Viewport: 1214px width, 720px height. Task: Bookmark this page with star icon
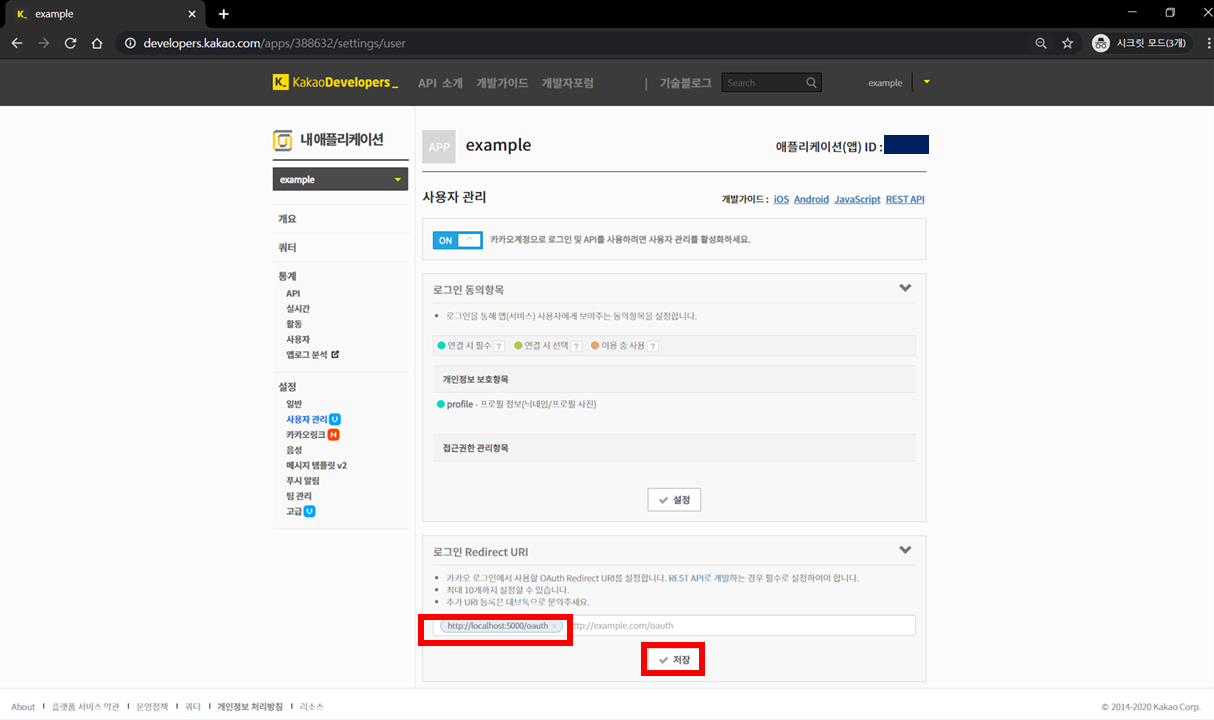click(1067, 43)
